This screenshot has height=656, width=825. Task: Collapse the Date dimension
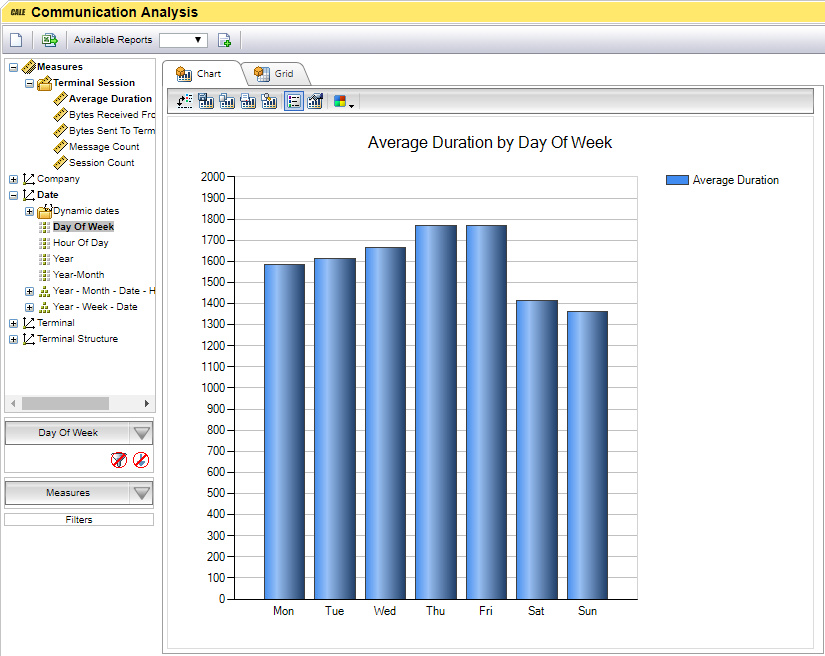[x=14, y=195]
